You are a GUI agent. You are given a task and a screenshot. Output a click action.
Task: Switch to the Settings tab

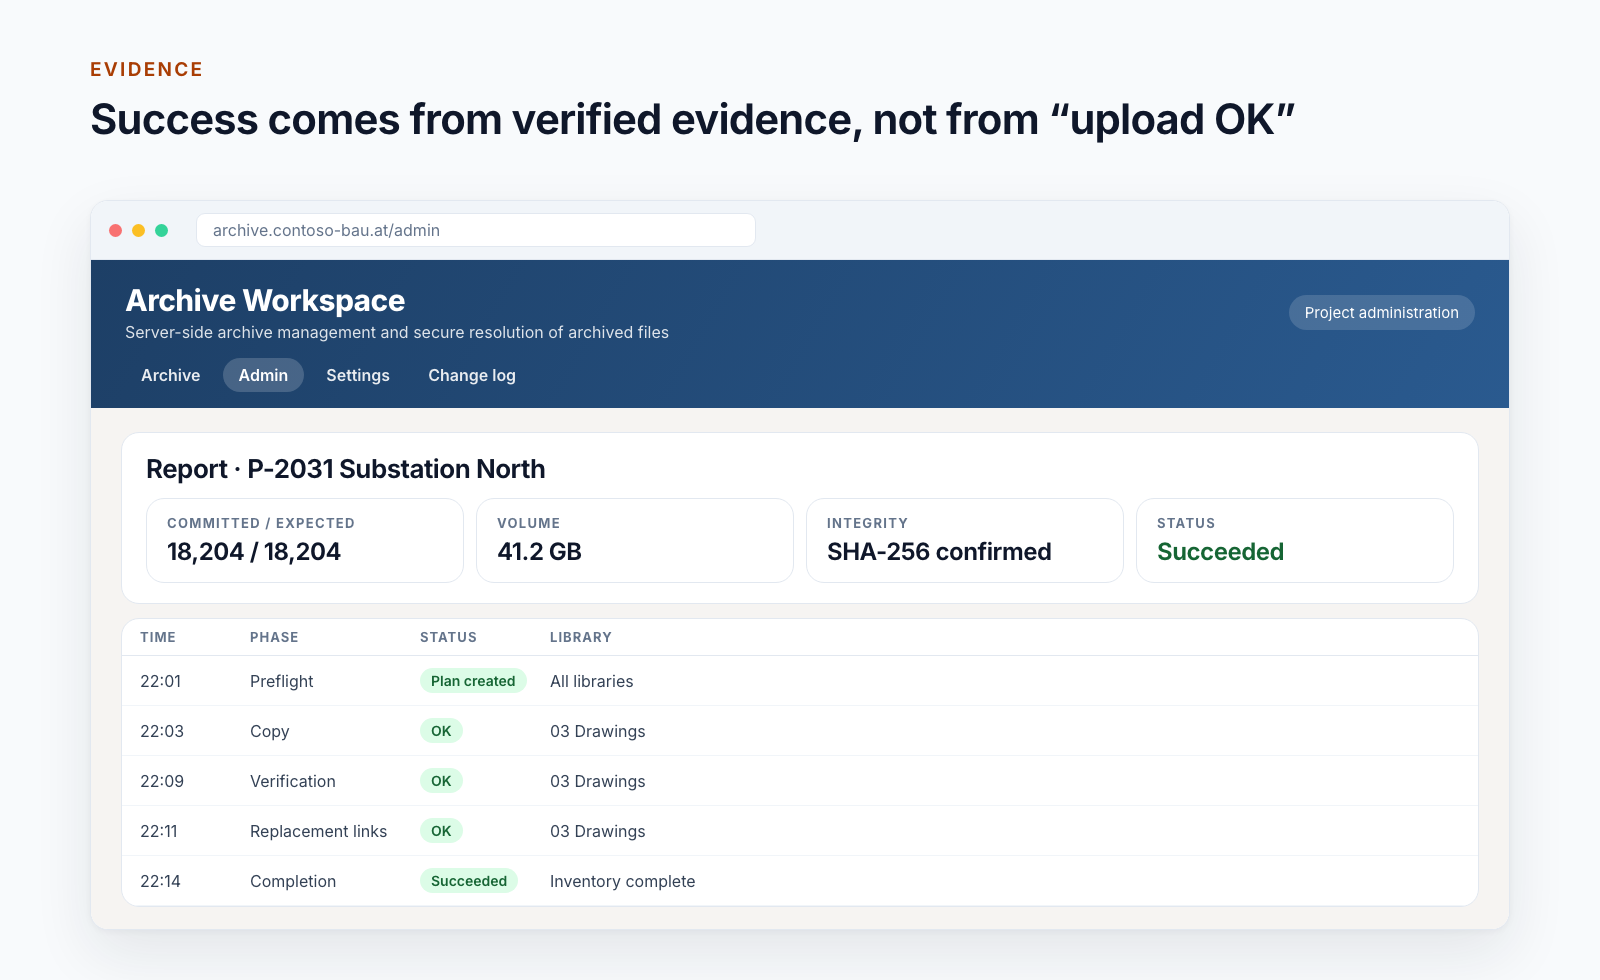(358, 375)
